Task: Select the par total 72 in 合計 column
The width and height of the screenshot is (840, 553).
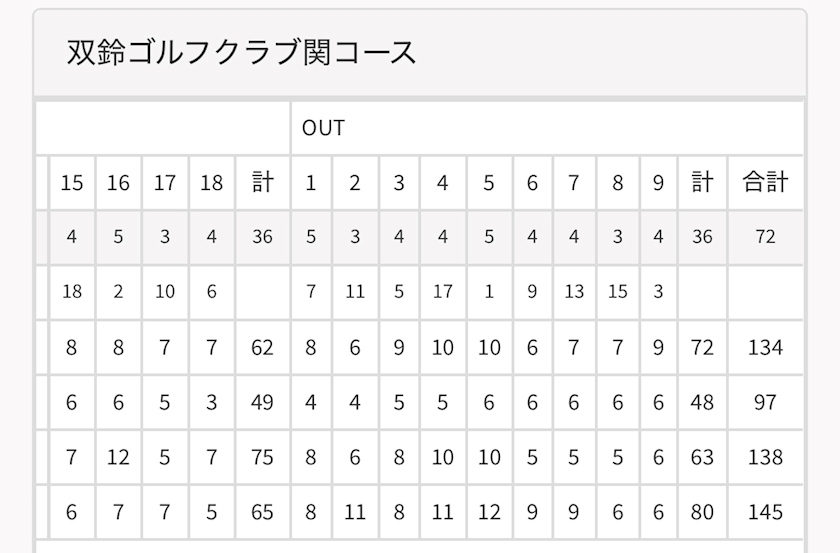Action: click(x=765, y=237)
